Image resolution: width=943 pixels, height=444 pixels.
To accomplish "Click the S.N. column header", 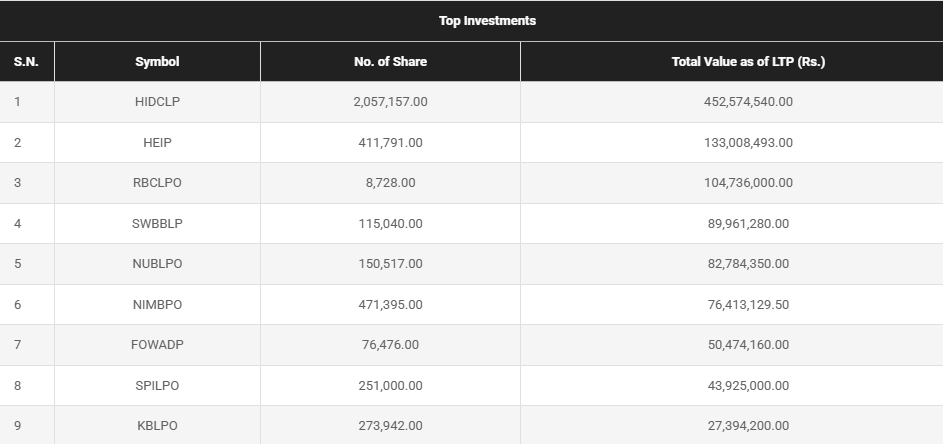I will coord(26,62).
